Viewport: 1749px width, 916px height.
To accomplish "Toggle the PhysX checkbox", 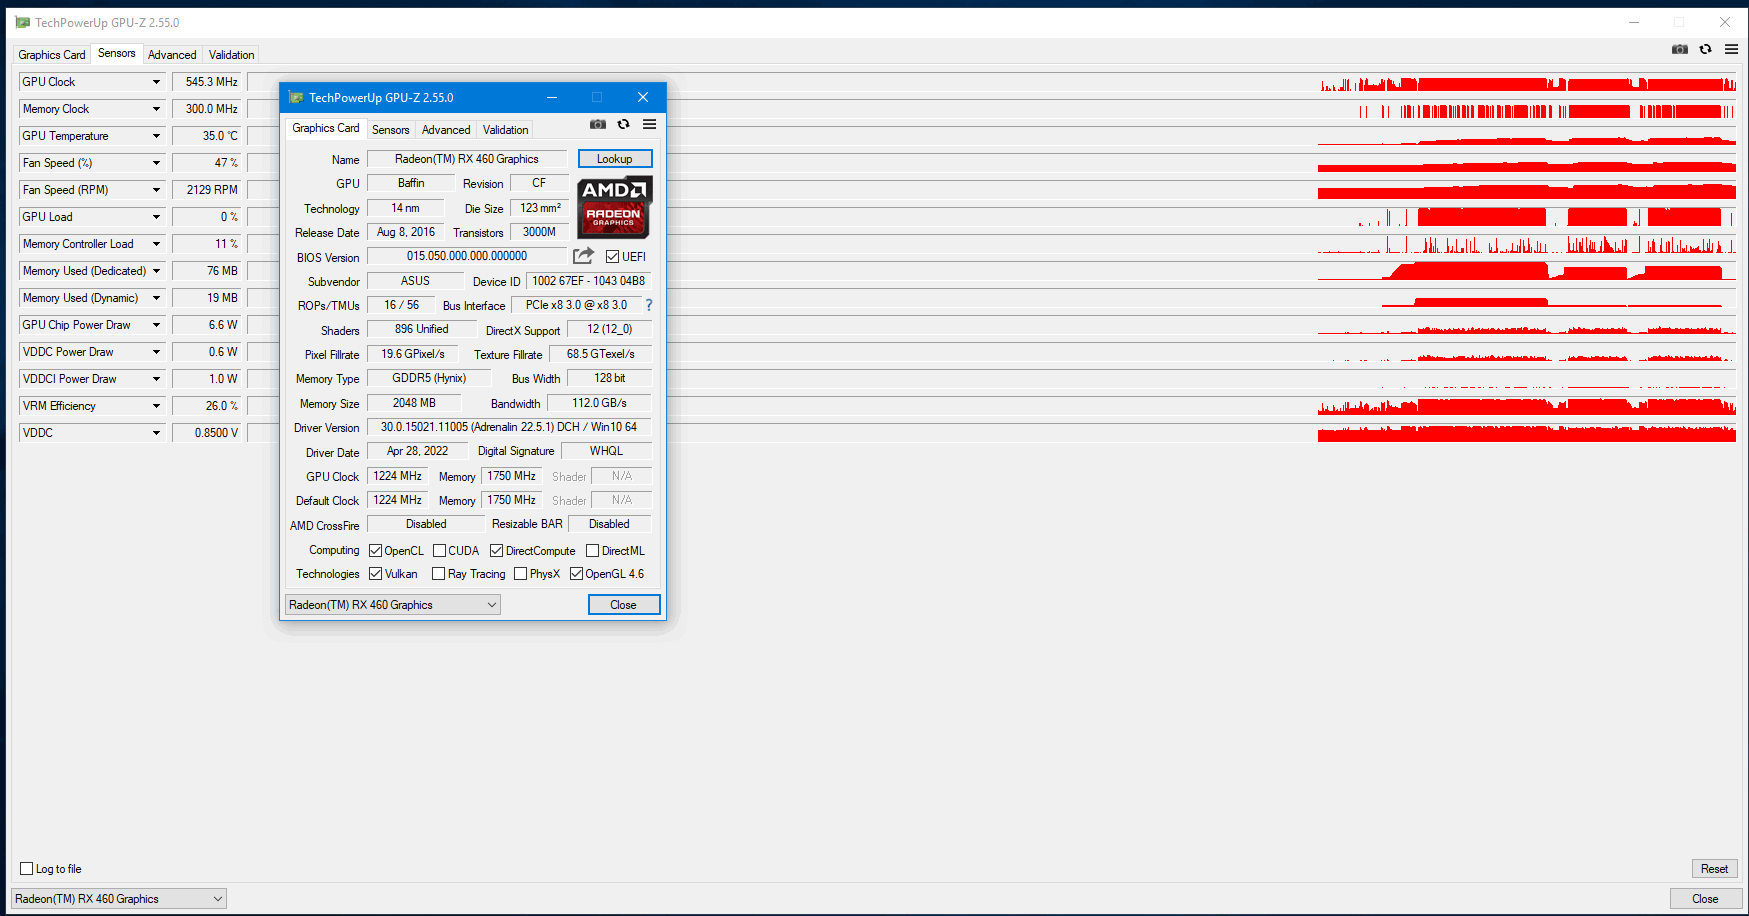I will coord(520,574).
